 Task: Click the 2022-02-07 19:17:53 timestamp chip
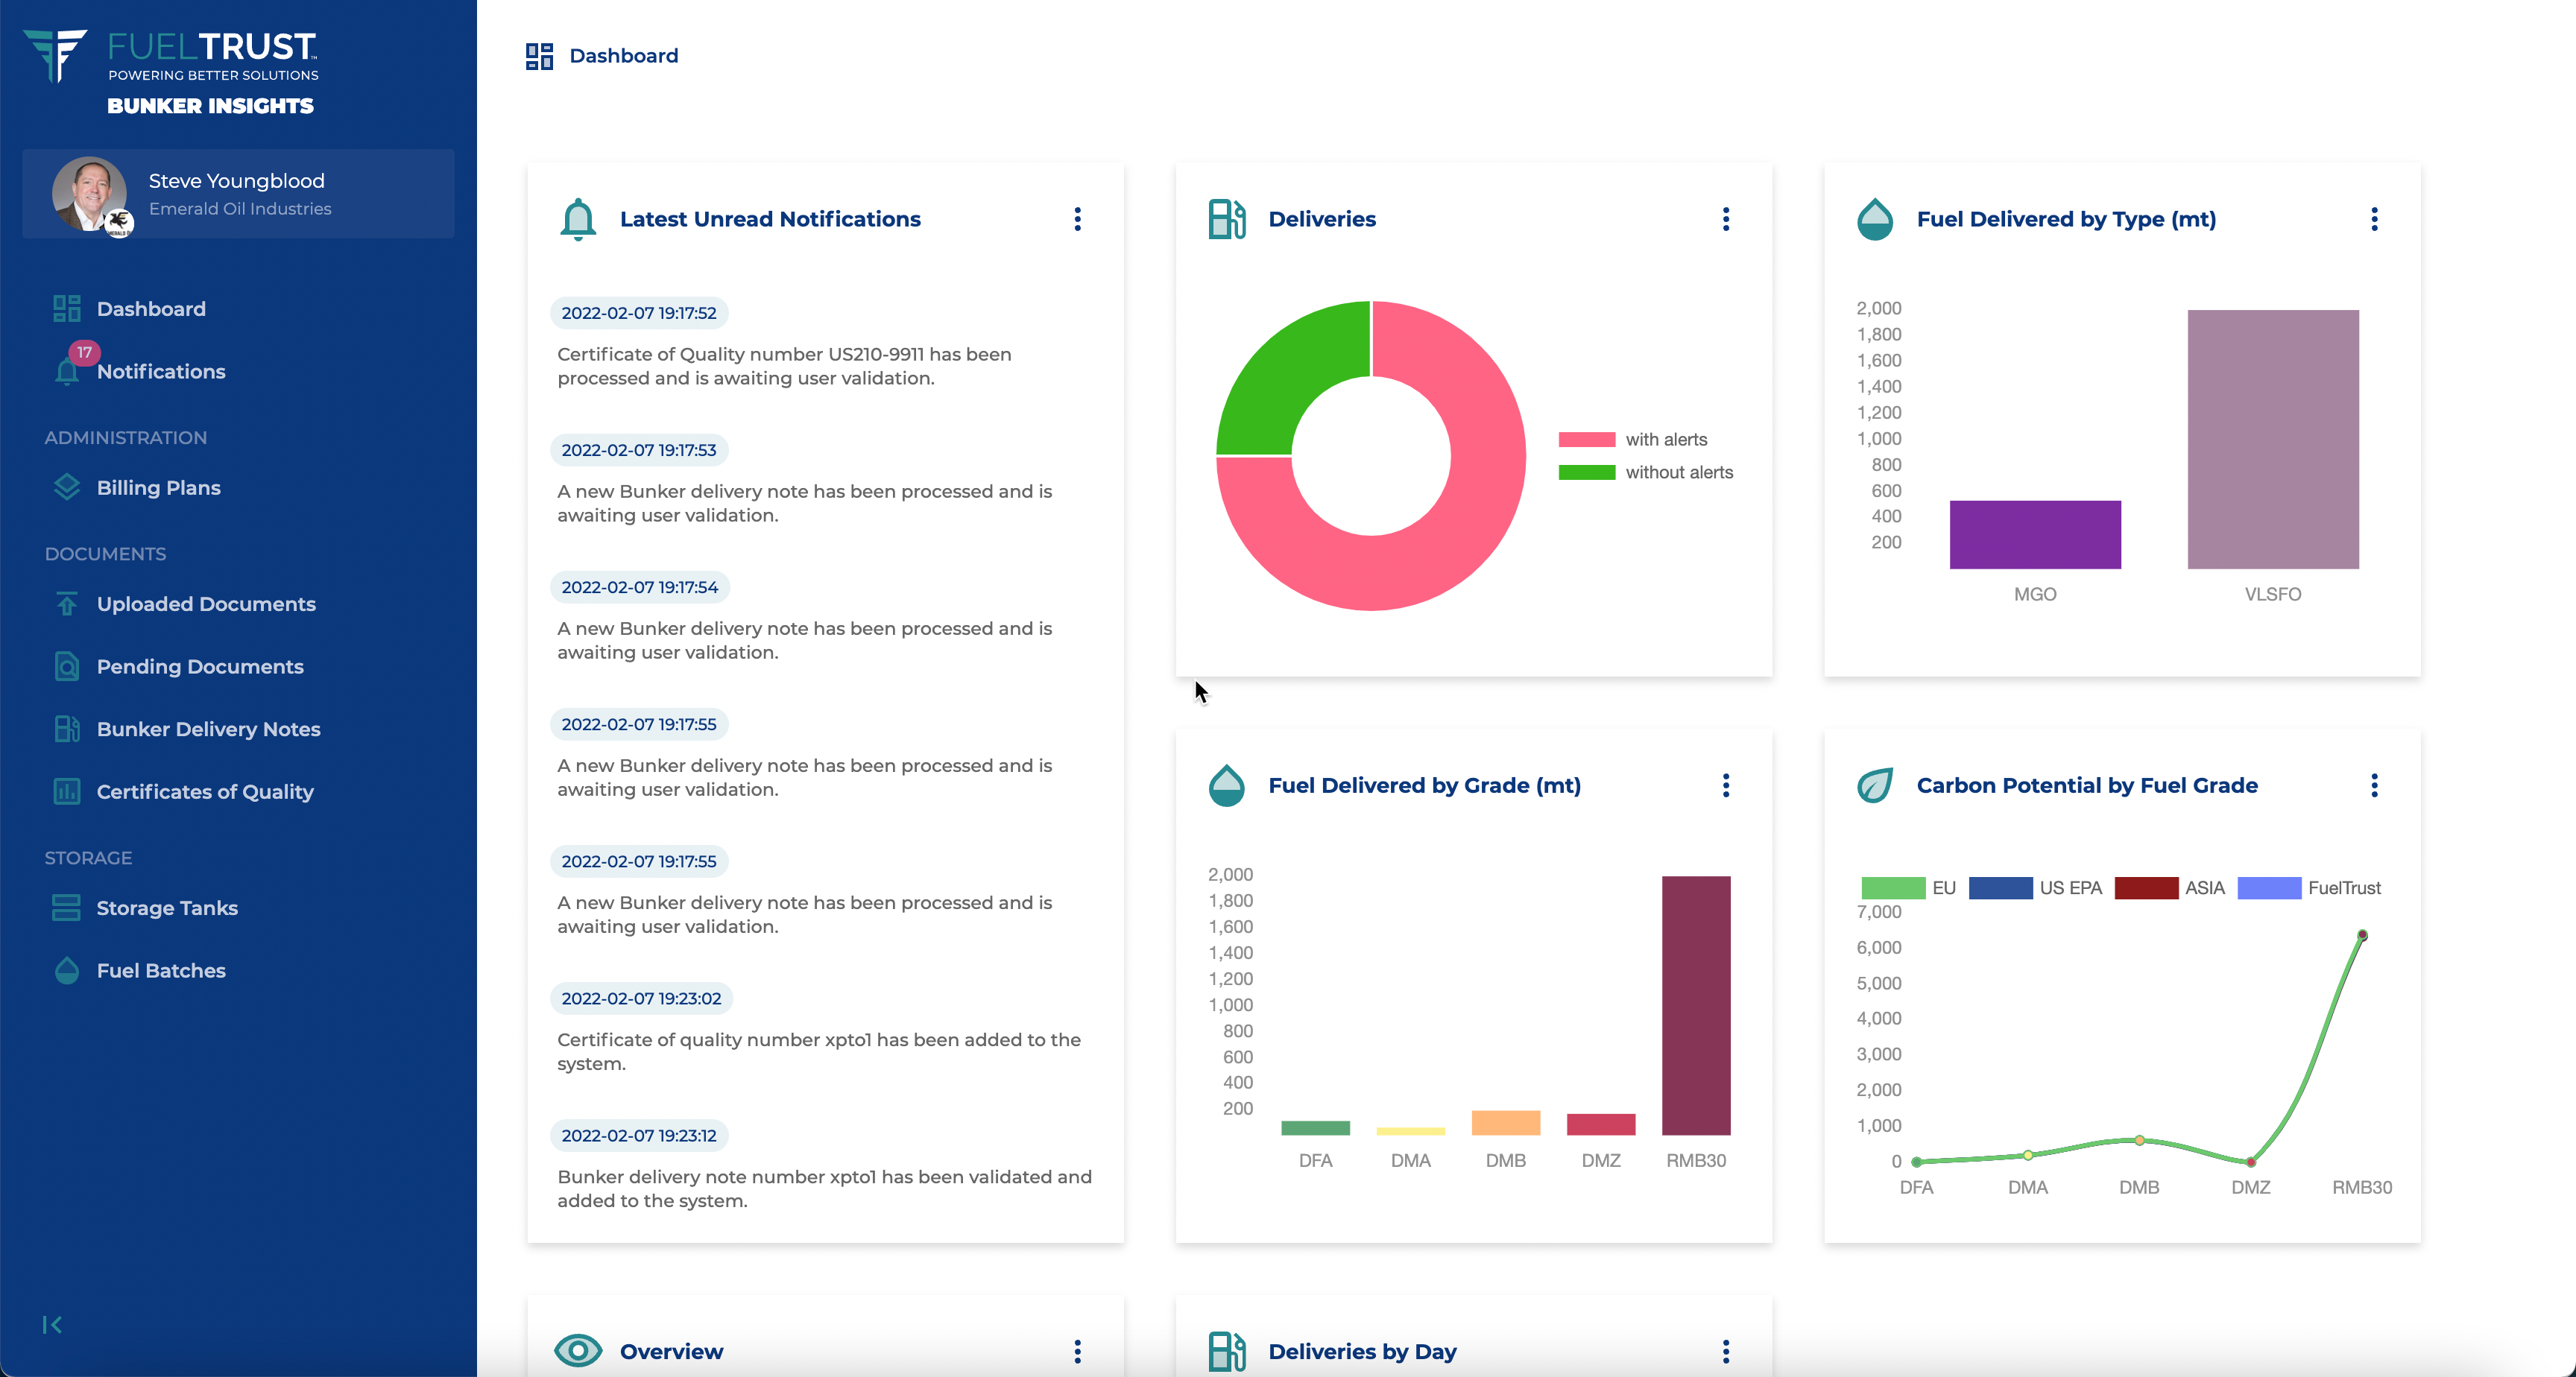[639, 450]
